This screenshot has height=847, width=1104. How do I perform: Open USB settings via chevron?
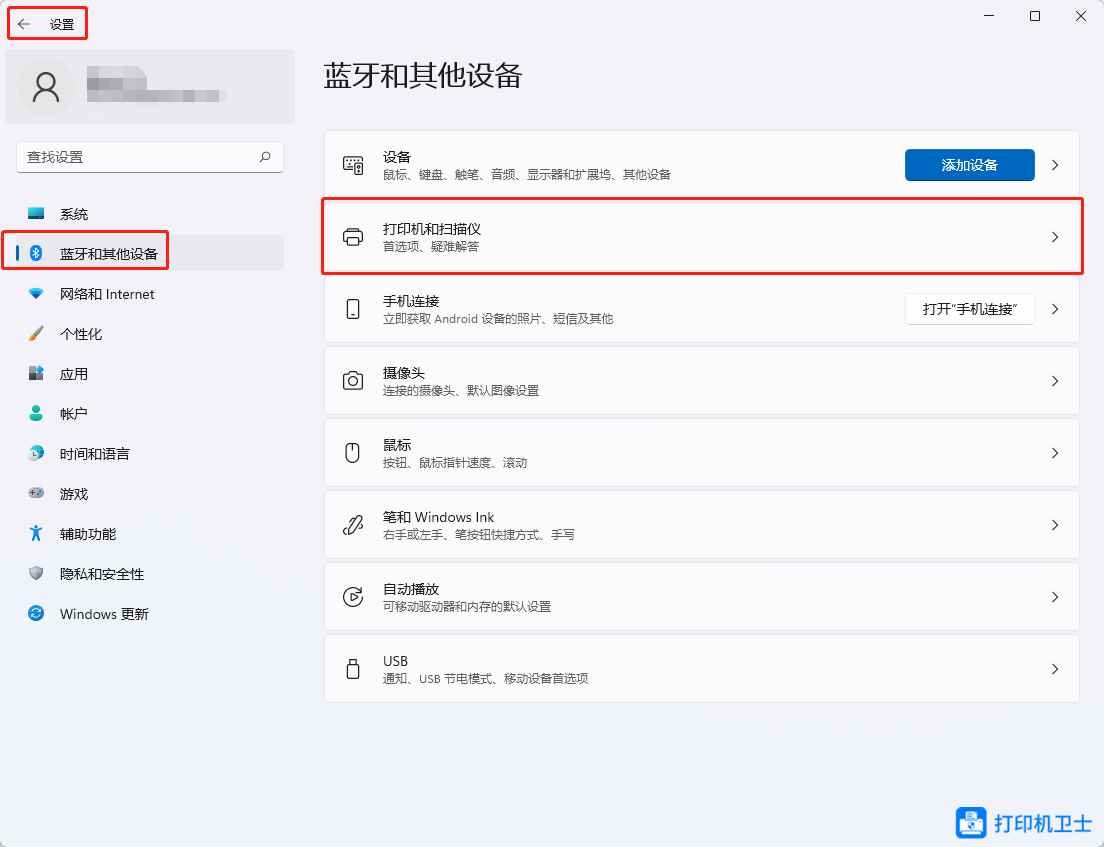point(1055,668)
